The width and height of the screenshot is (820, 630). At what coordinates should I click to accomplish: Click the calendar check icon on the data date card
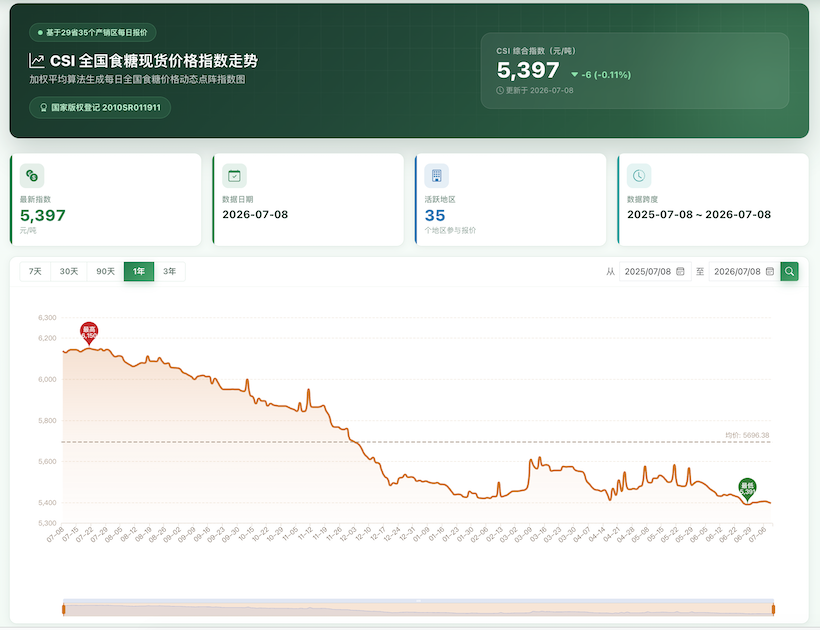tap(234, 176)
